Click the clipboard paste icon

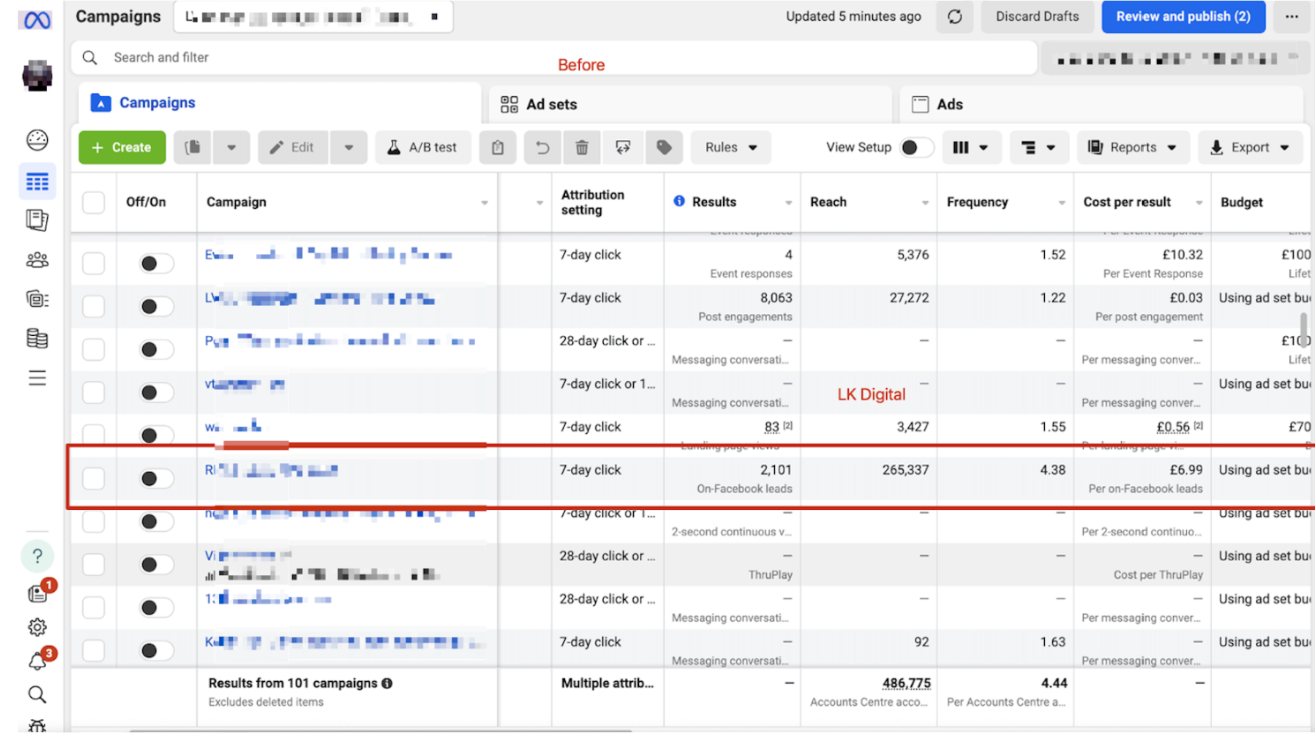(x=497, y=147)
